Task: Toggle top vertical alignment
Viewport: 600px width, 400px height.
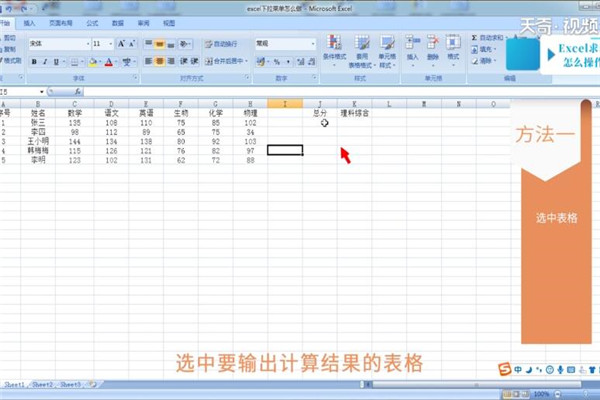Action: point(148,44)
